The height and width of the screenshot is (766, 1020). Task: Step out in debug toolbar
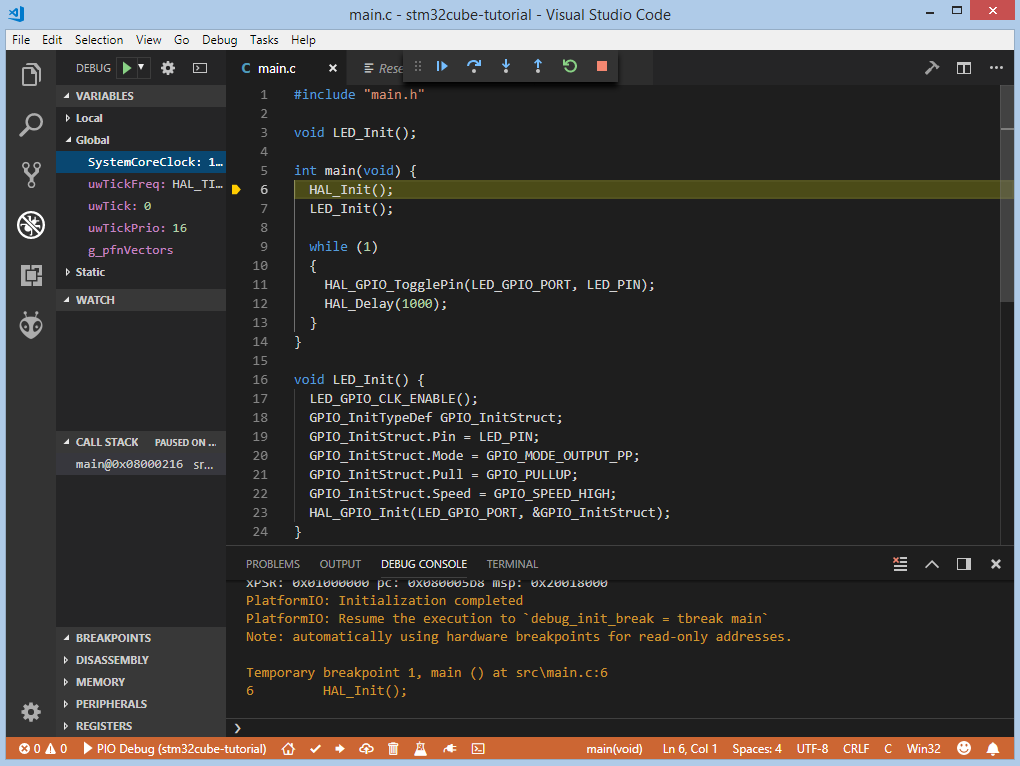pyautogui.click(x=538, y=66)
